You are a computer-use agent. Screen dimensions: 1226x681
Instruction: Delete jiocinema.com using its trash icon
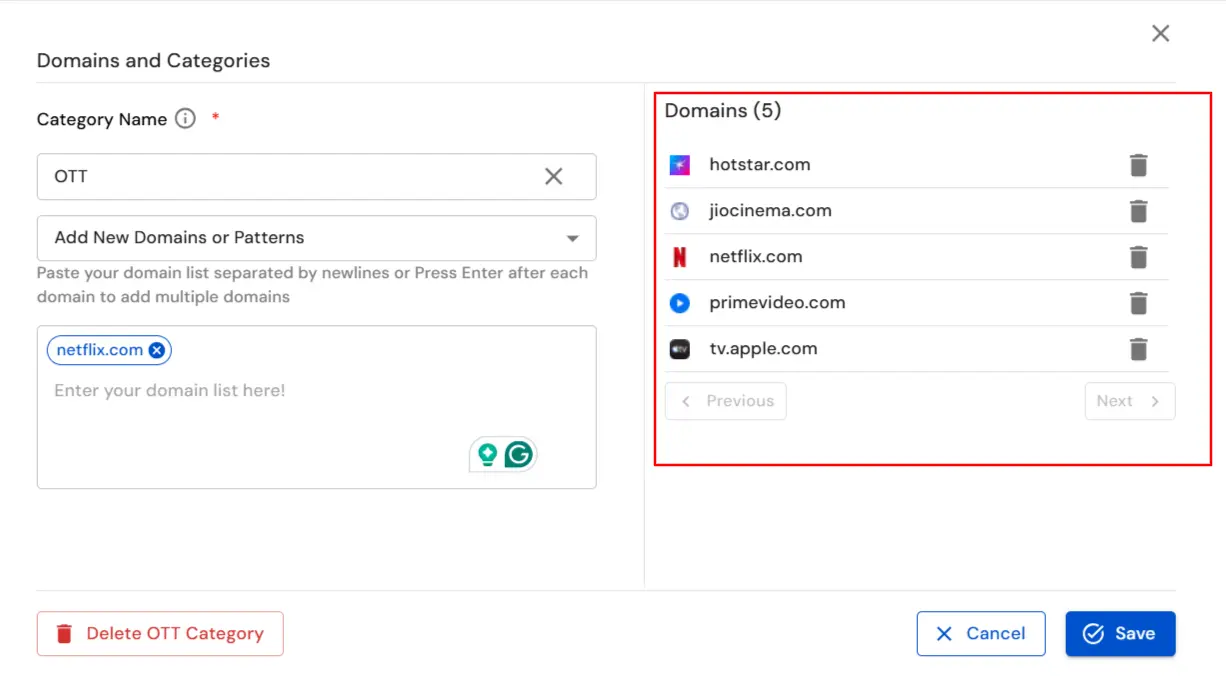pos(1138,210)
